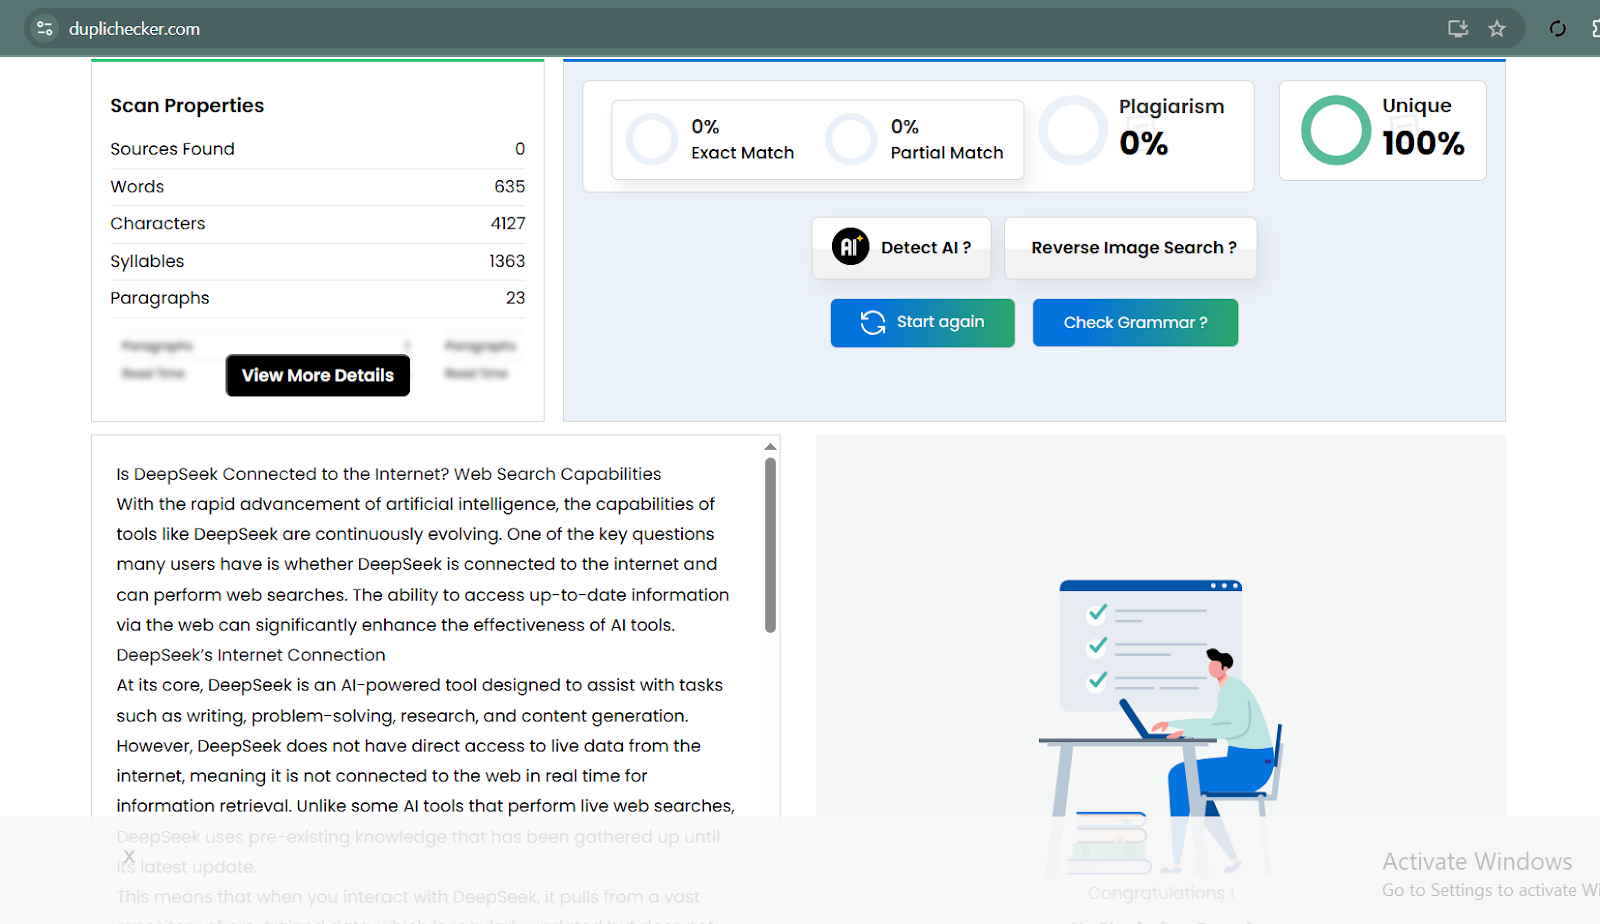Click the text panel scrollbar thumb
This screenshot has height=924, width=1600.
770,545
